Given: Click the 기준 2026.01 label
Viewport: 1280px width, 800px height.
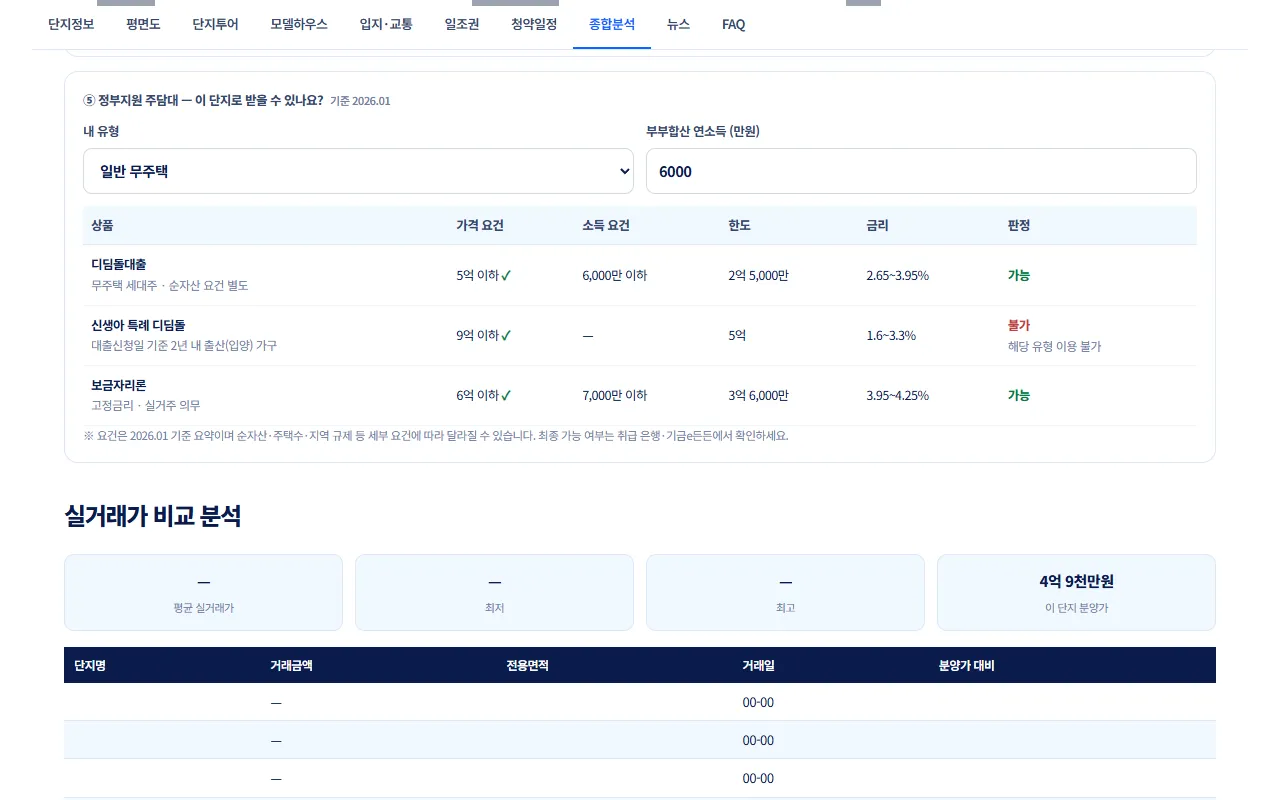Looking at the screenshot, I should pyautogui.click(x=360, y=101).
